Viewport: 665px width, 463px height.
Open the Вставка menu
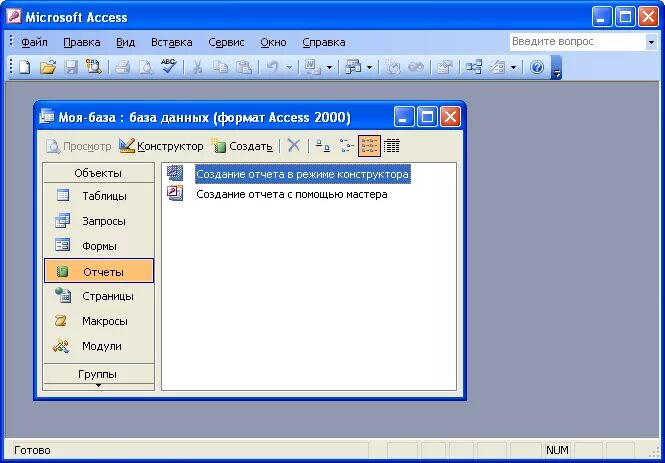coord(172,42)
